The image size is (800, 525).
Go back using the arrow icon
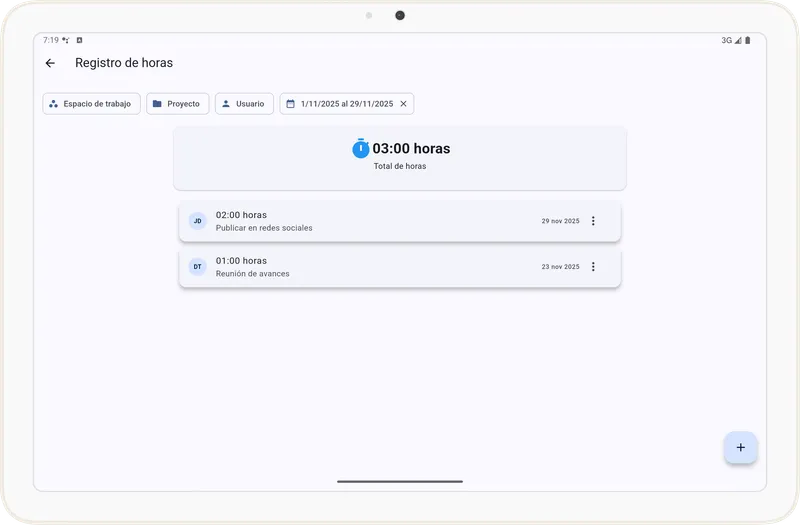50,63
